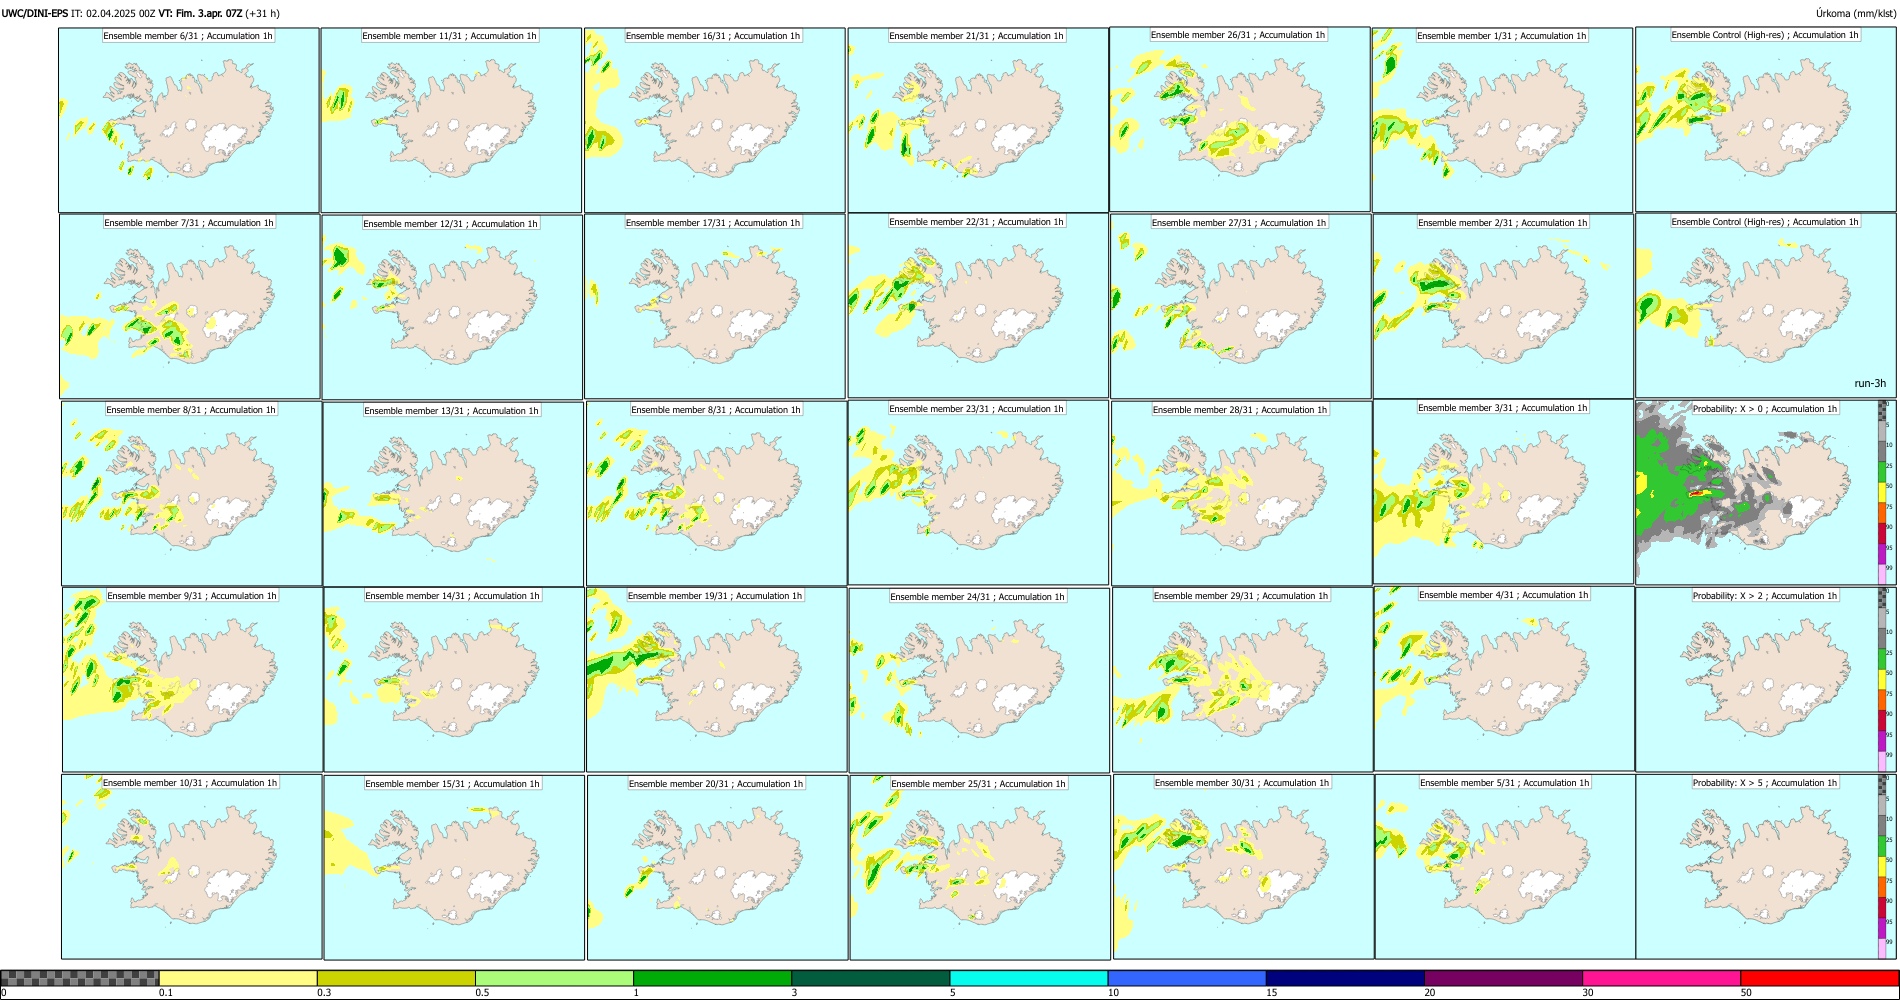
Task: Enlarge the Ensemble member 4/31 map
Action: coord(1504,679)
